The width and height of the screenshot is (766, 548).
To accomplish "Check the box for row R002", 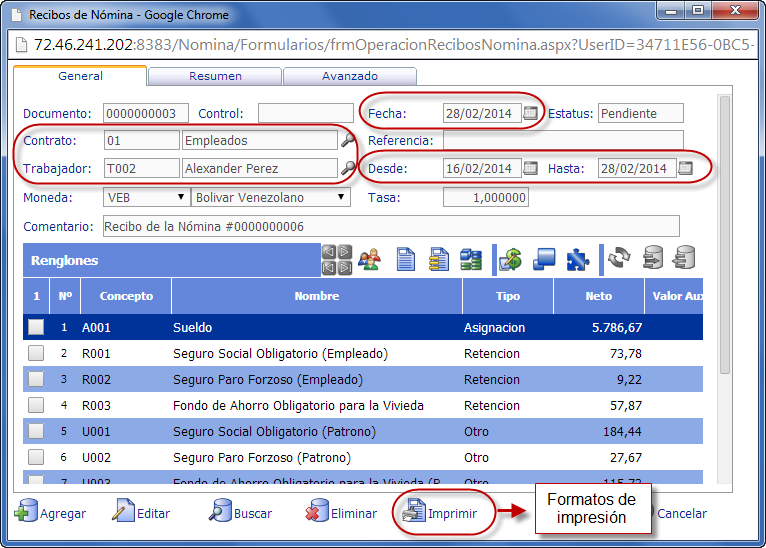I will coord(36,379).
